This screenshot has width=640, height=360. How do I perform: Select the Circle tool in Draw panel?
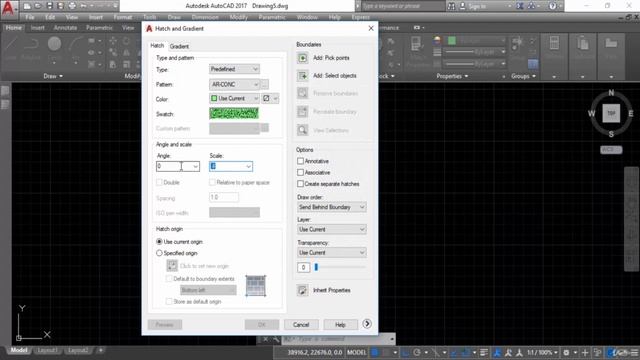click(x=54, y=44)
